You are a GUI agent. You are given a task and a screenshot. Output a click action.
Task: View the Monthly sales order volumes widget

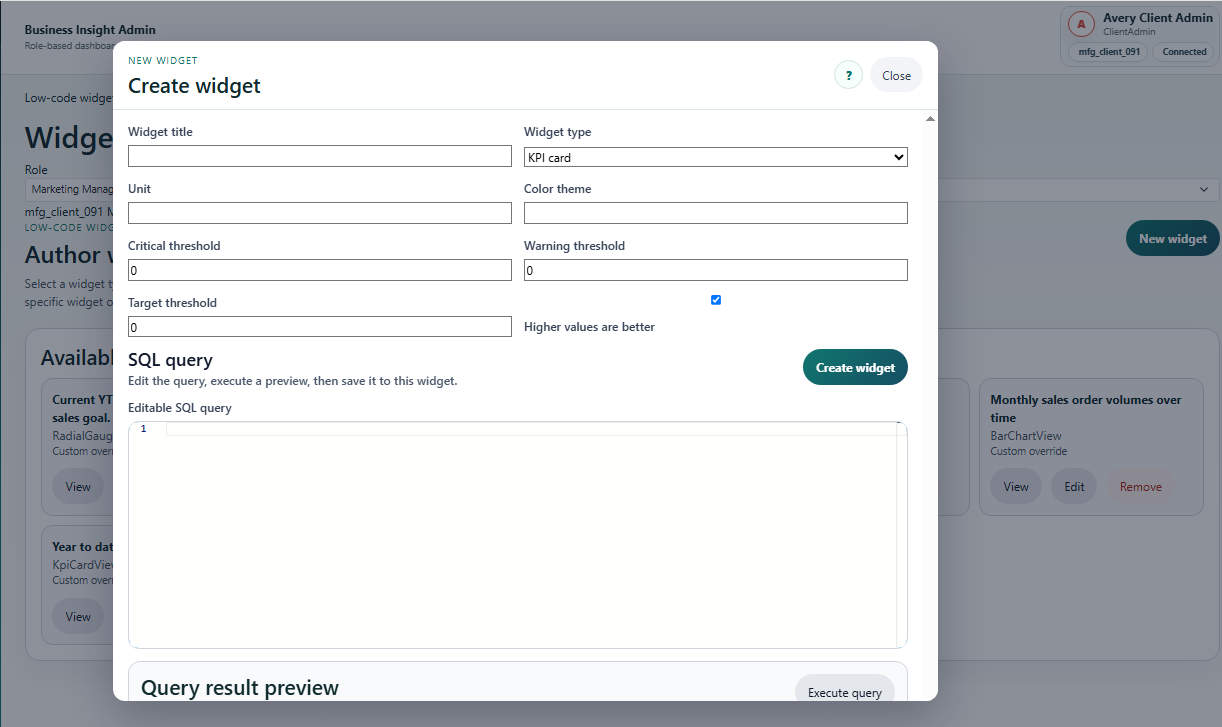1016,487
